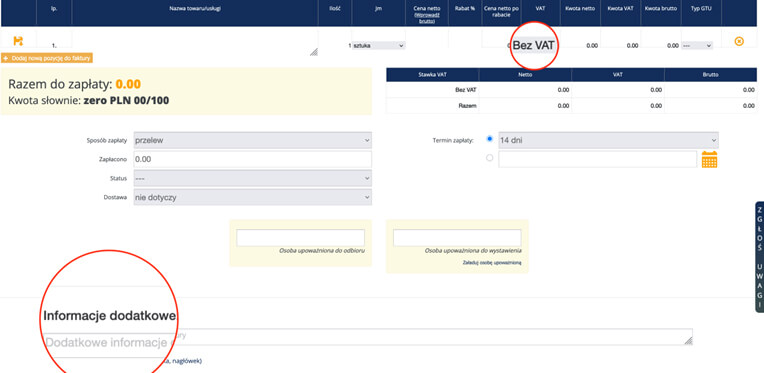764x373 pixels.
Task: Click the Zapłacono amount field
Action: [252, 159]
